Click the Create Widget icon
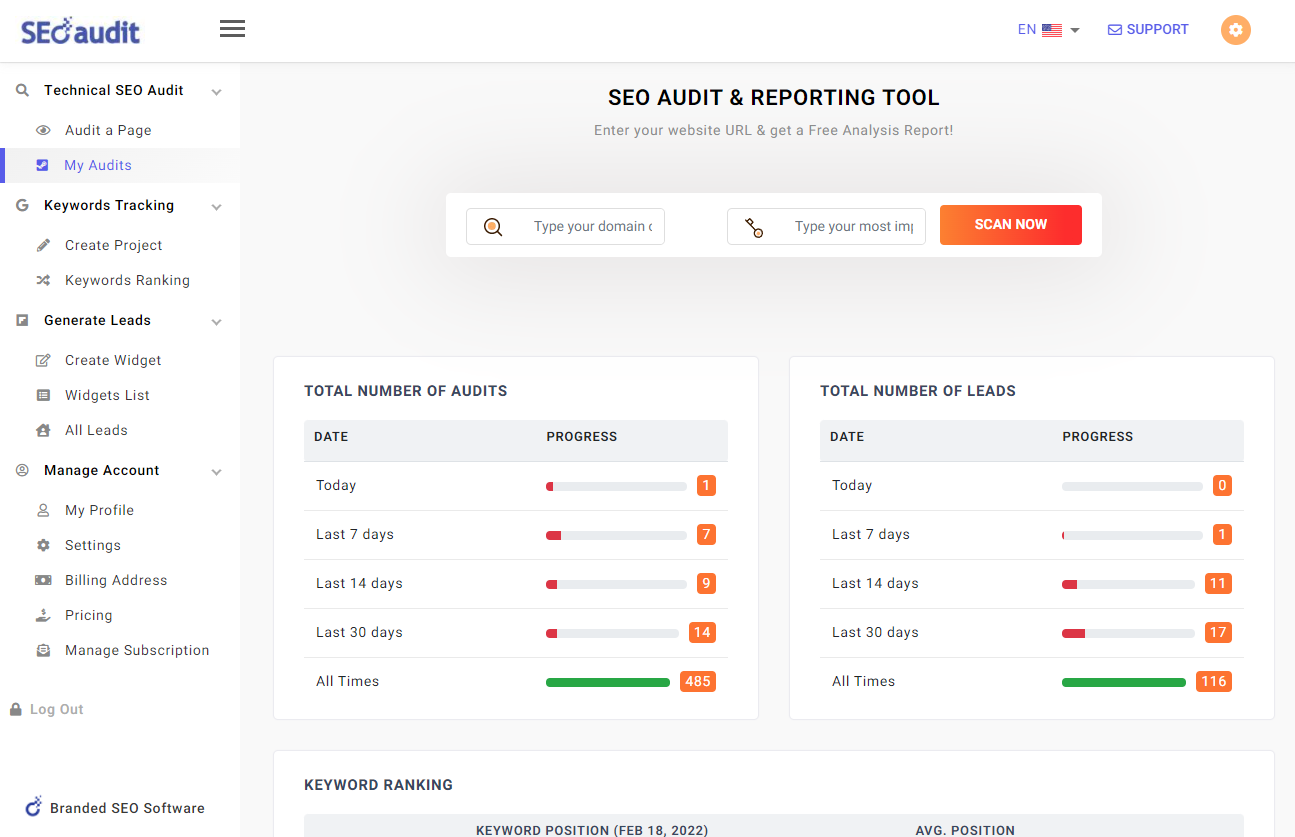 [43, 360]
